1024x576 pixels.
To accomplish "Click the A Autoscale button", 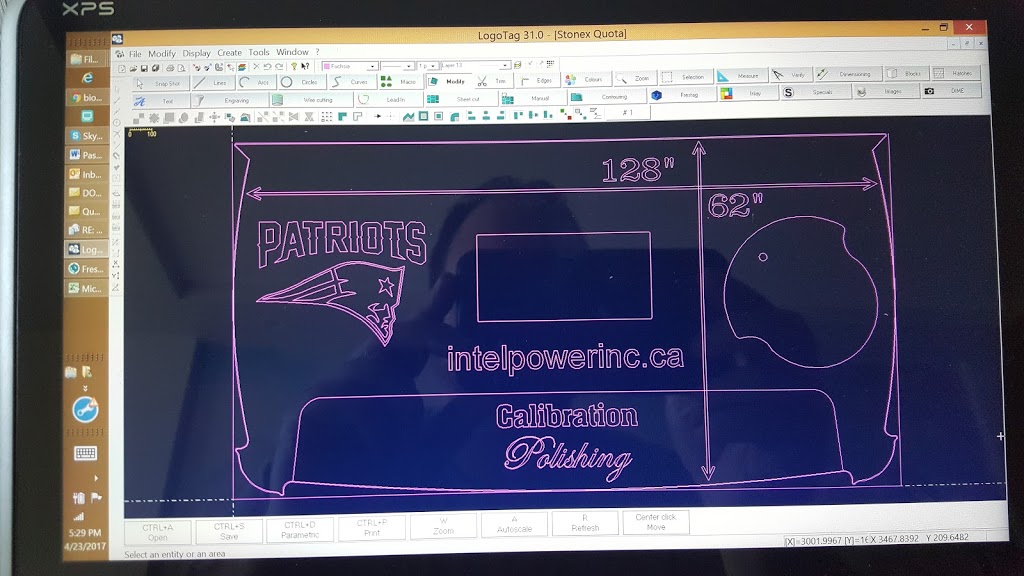I will coord(514,524).
